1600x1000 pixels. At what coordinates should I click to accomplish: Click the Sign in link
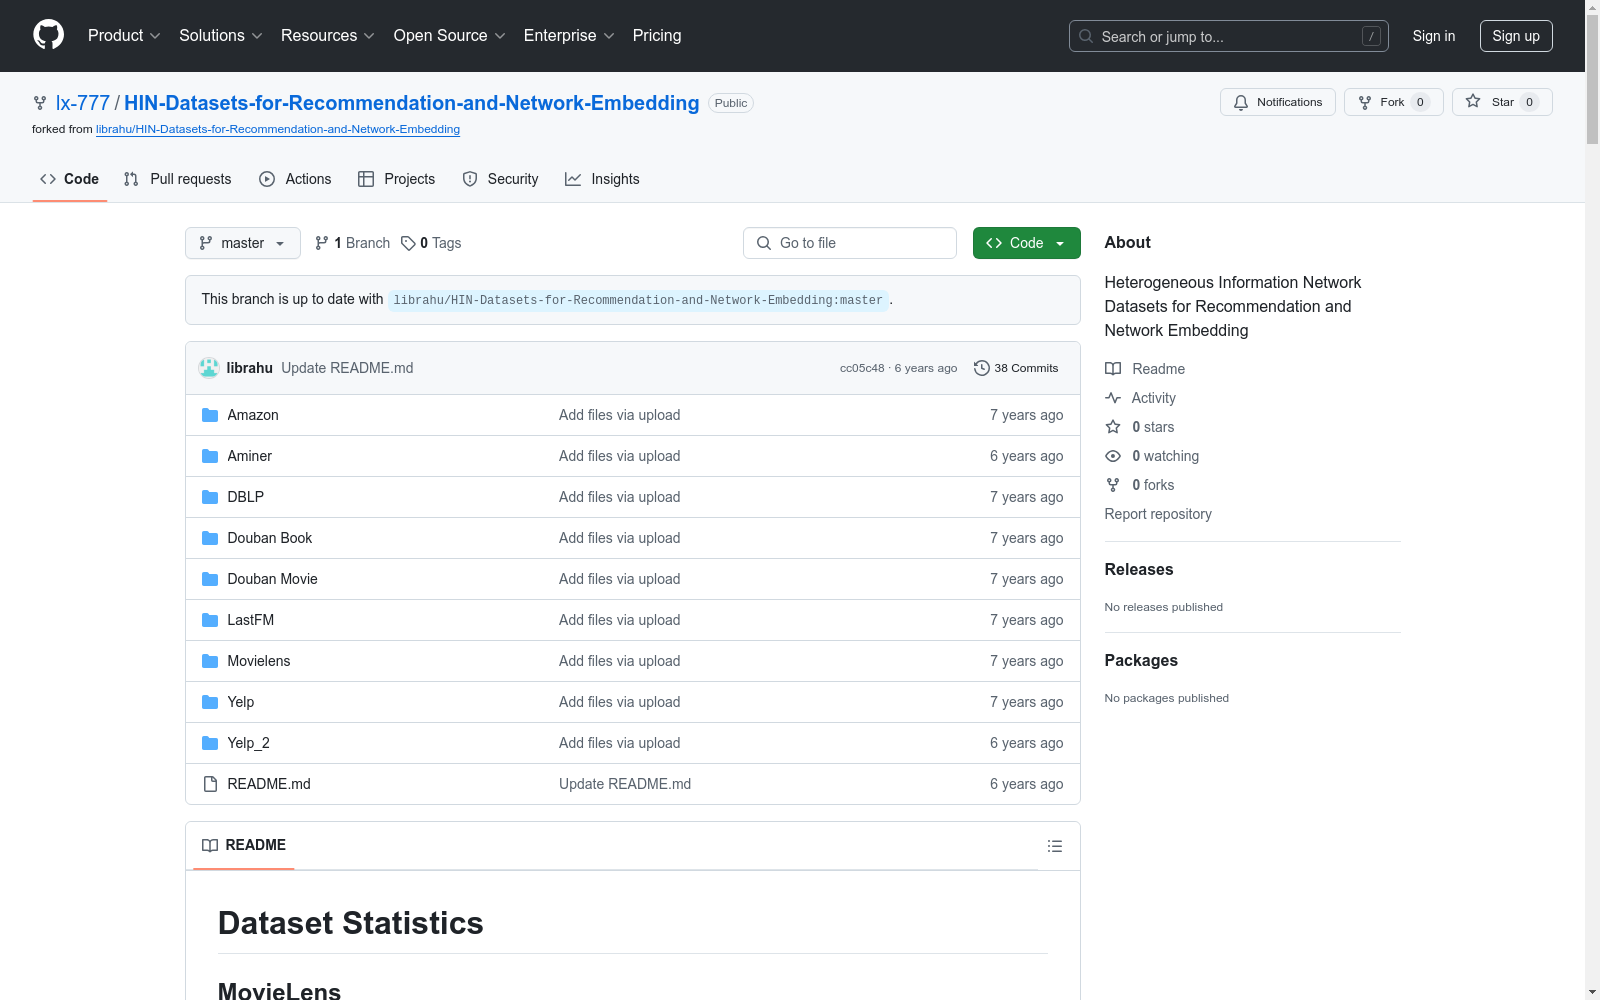pyautogui.click(x=1434, y=36)
